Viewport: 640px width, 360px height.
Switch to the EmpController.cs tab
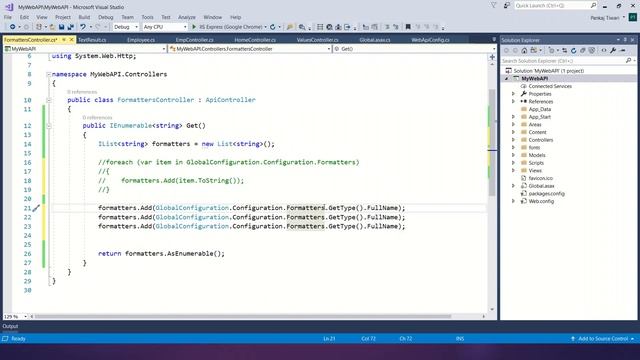pos(194,40)
